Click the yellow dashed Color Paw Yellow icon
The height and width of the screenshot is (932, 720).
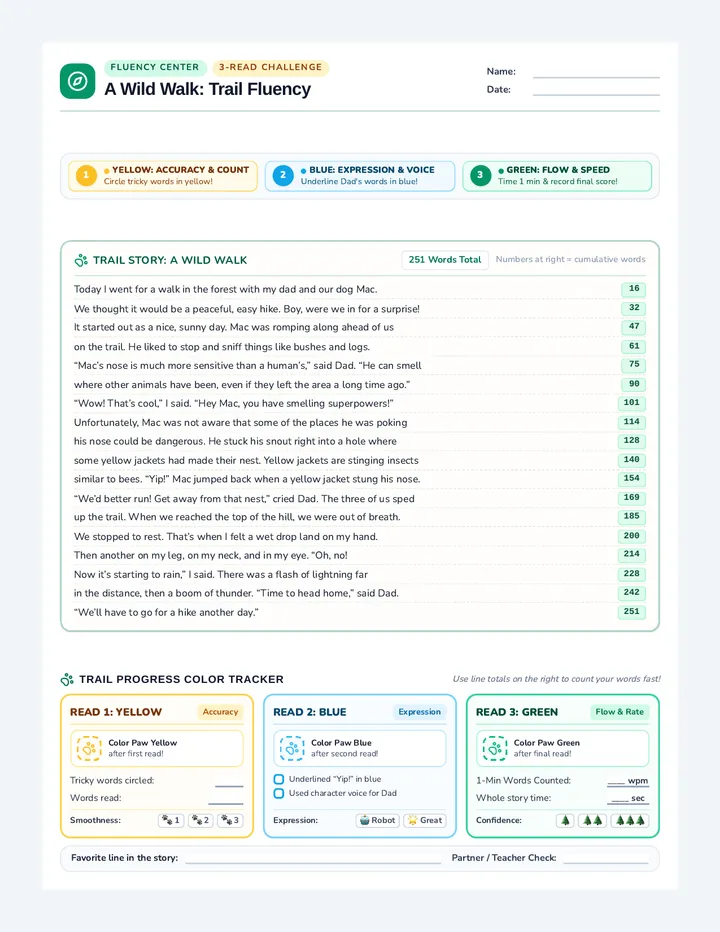pos(89,748)
